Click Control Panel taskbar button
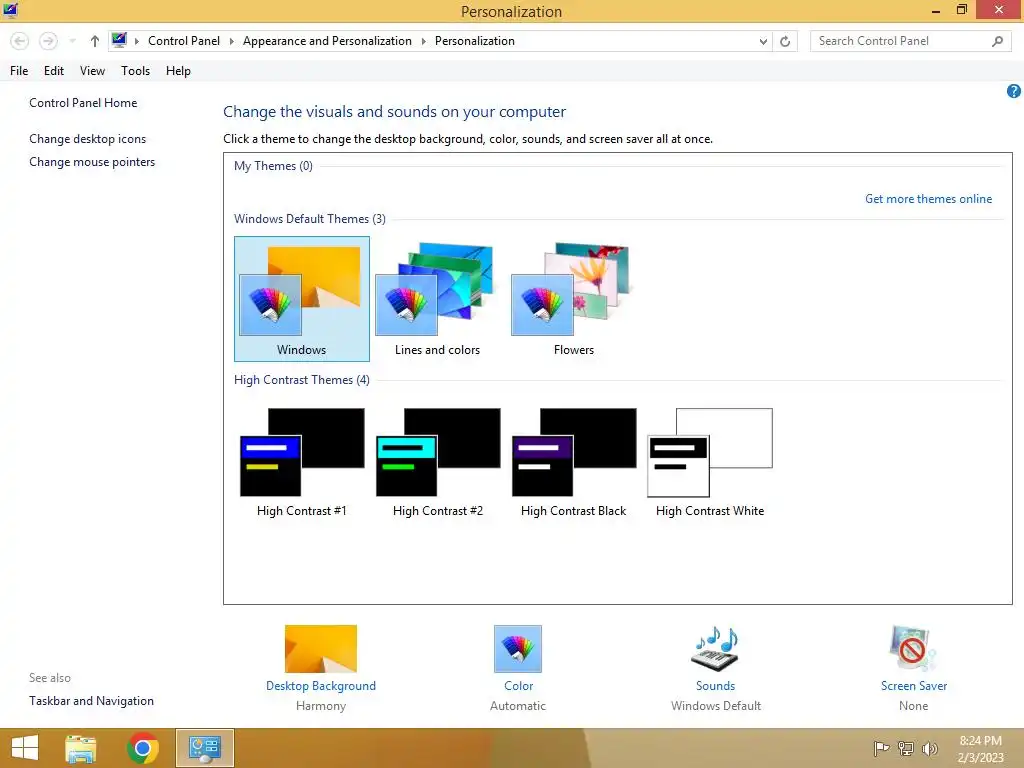Image resolution: width=1024 pixels, height=768 pixels. click(x=204, y=748)
